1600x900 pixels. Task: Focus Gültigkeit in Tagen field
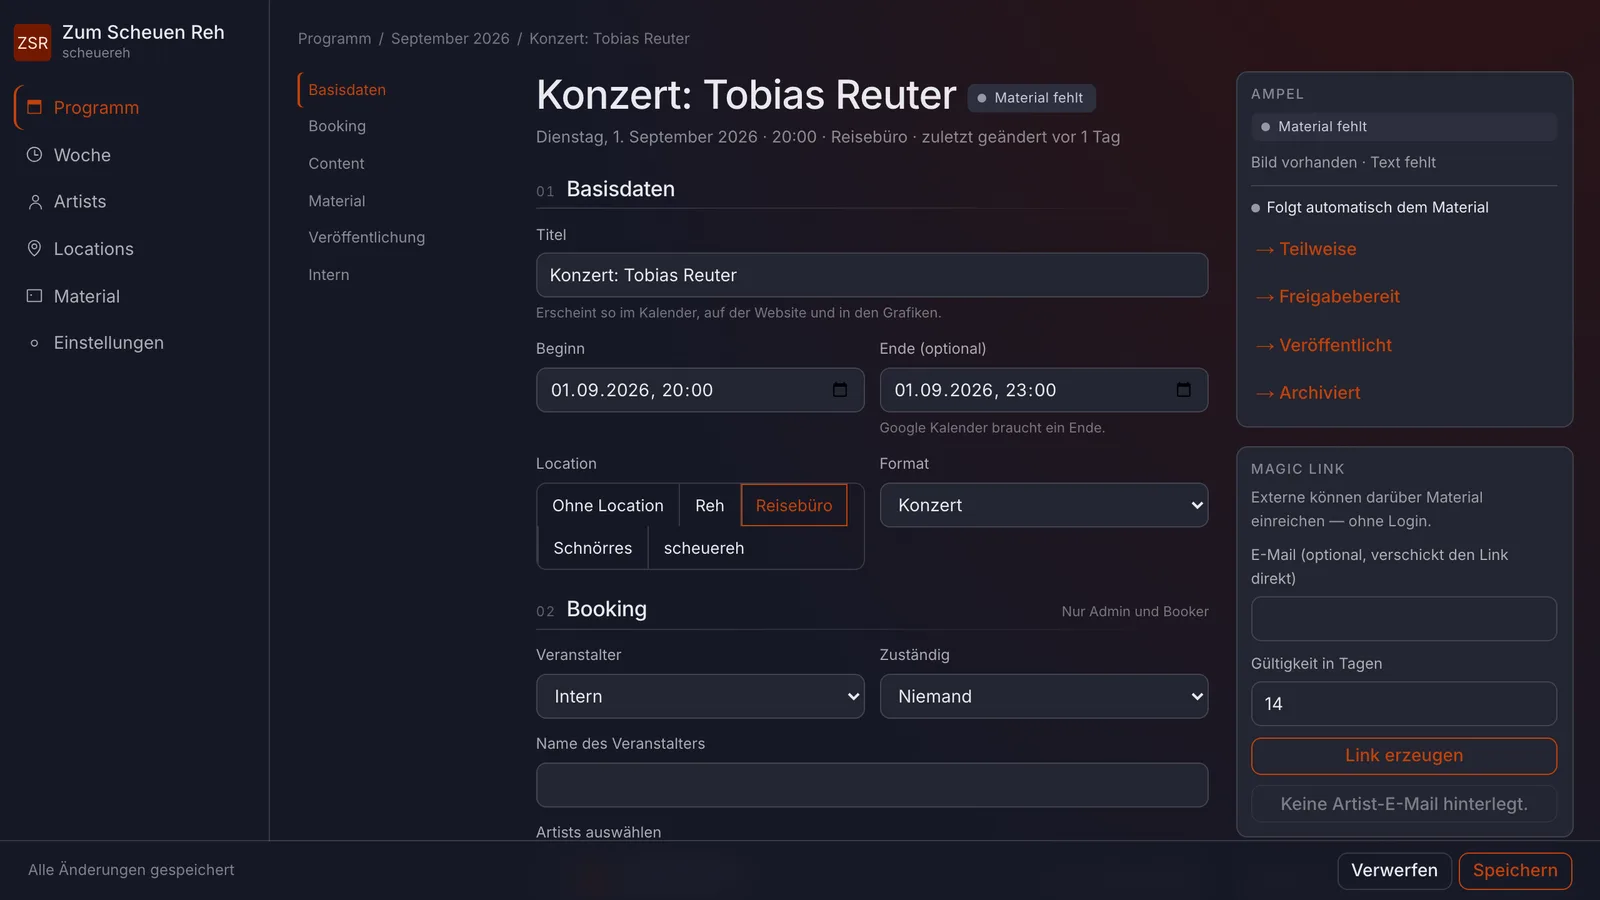coord(1404,704)
